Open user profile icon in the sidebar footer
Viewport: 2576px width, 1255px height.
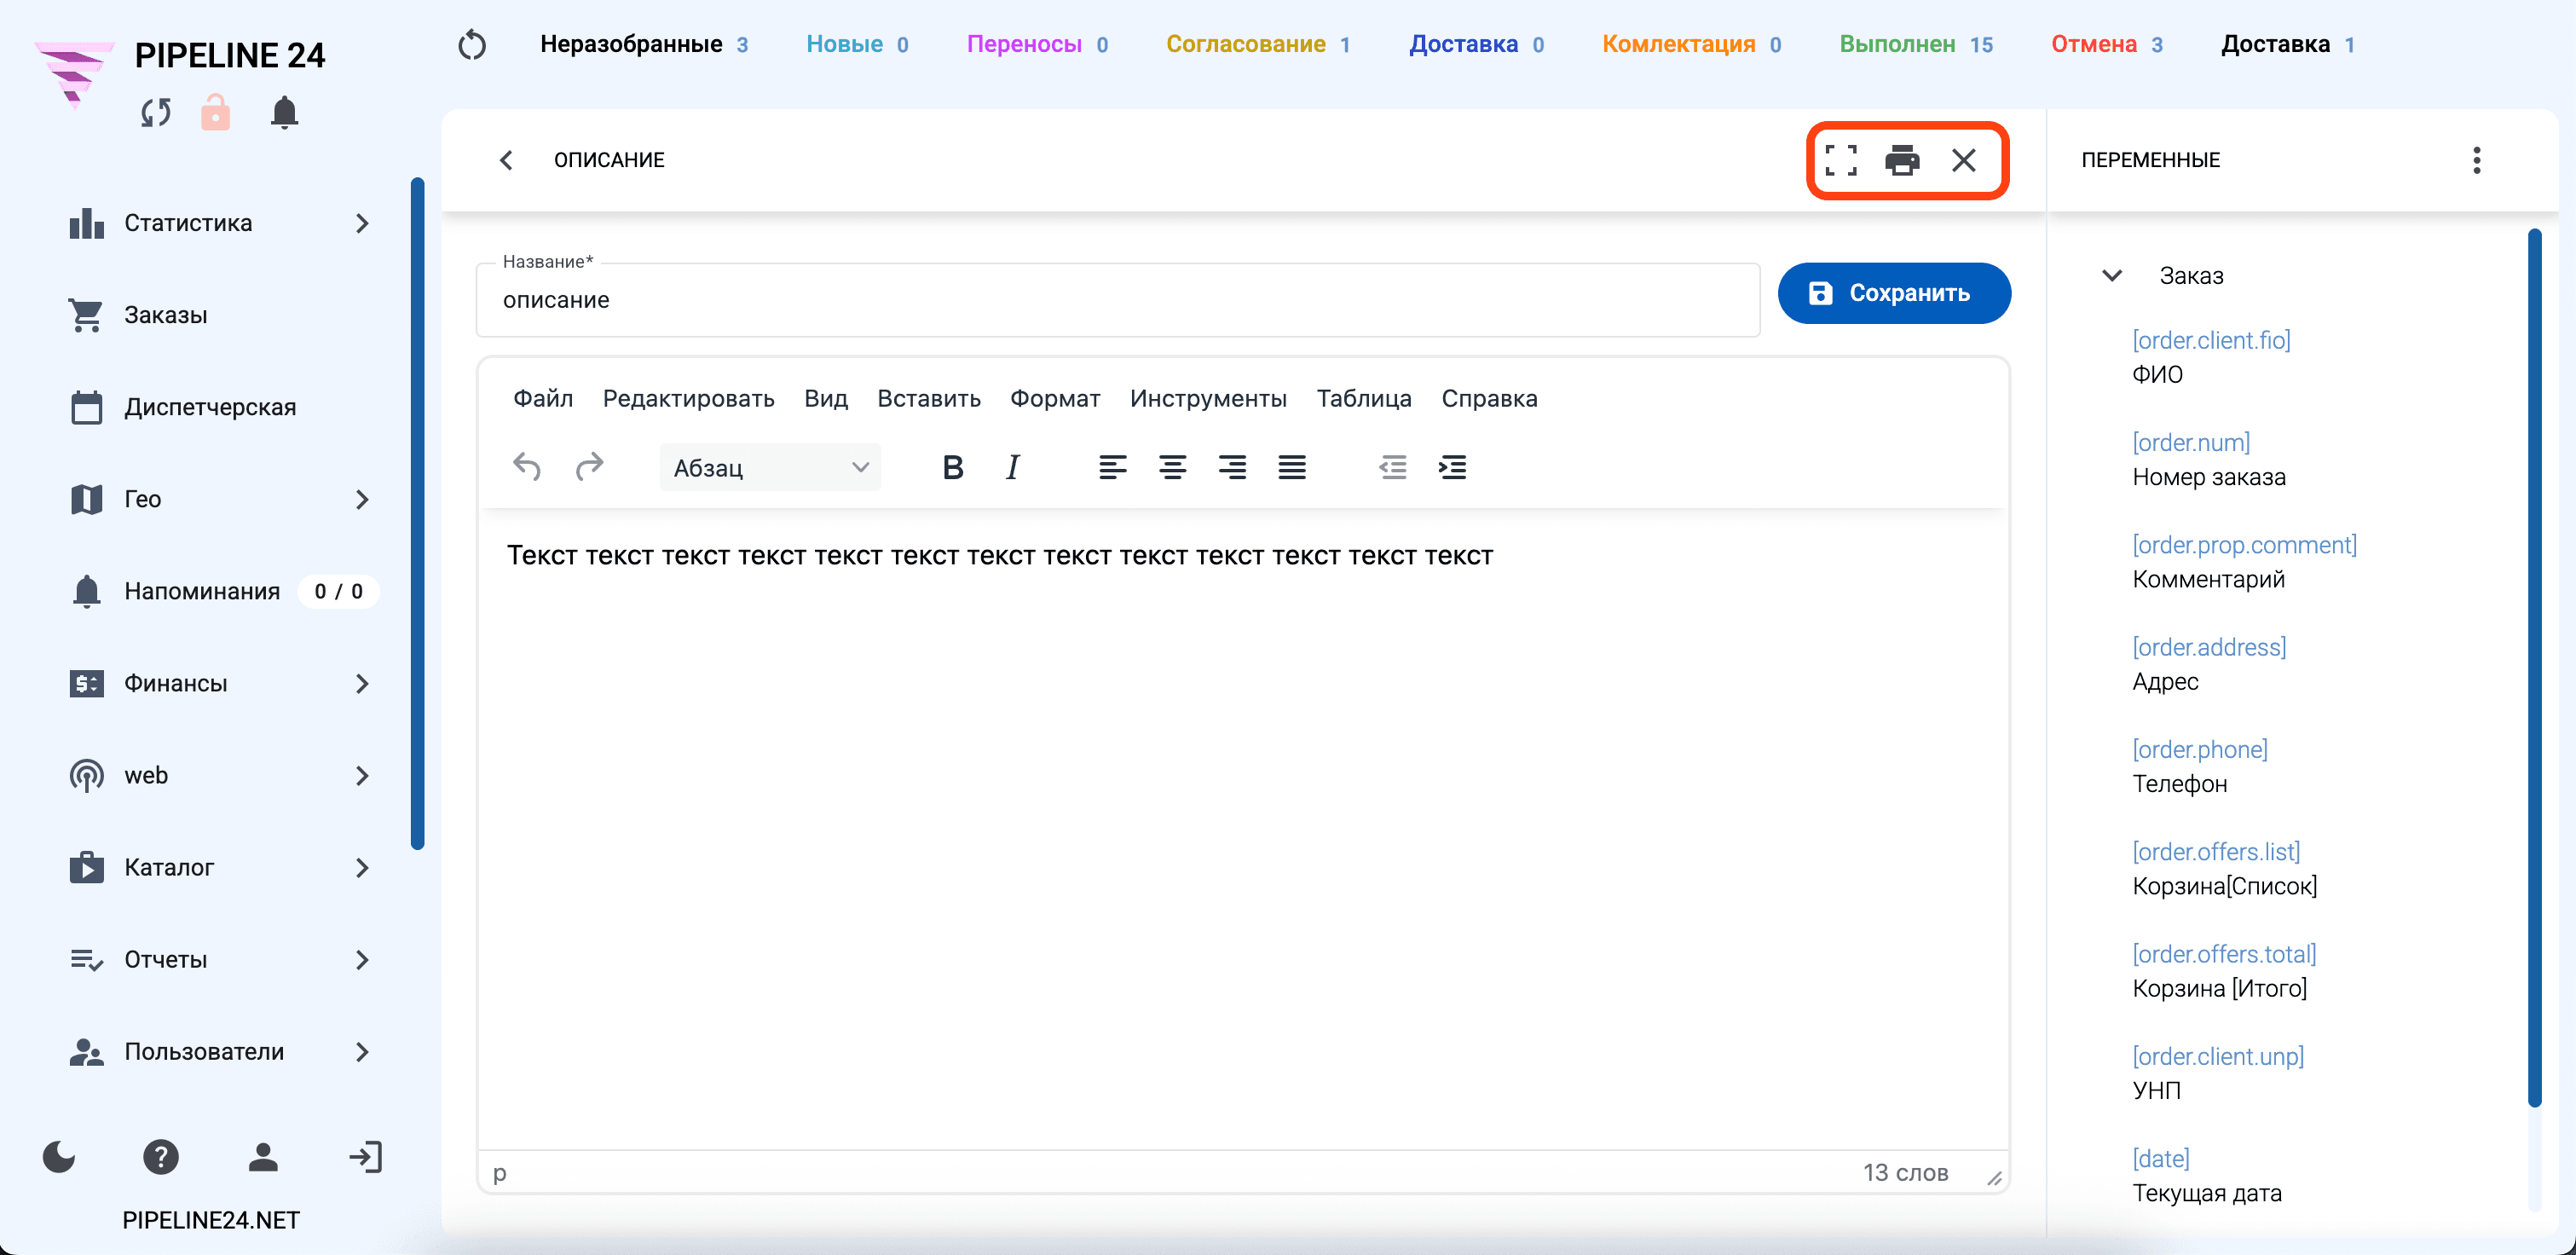pyautogui.click(x=263, y=1157)
